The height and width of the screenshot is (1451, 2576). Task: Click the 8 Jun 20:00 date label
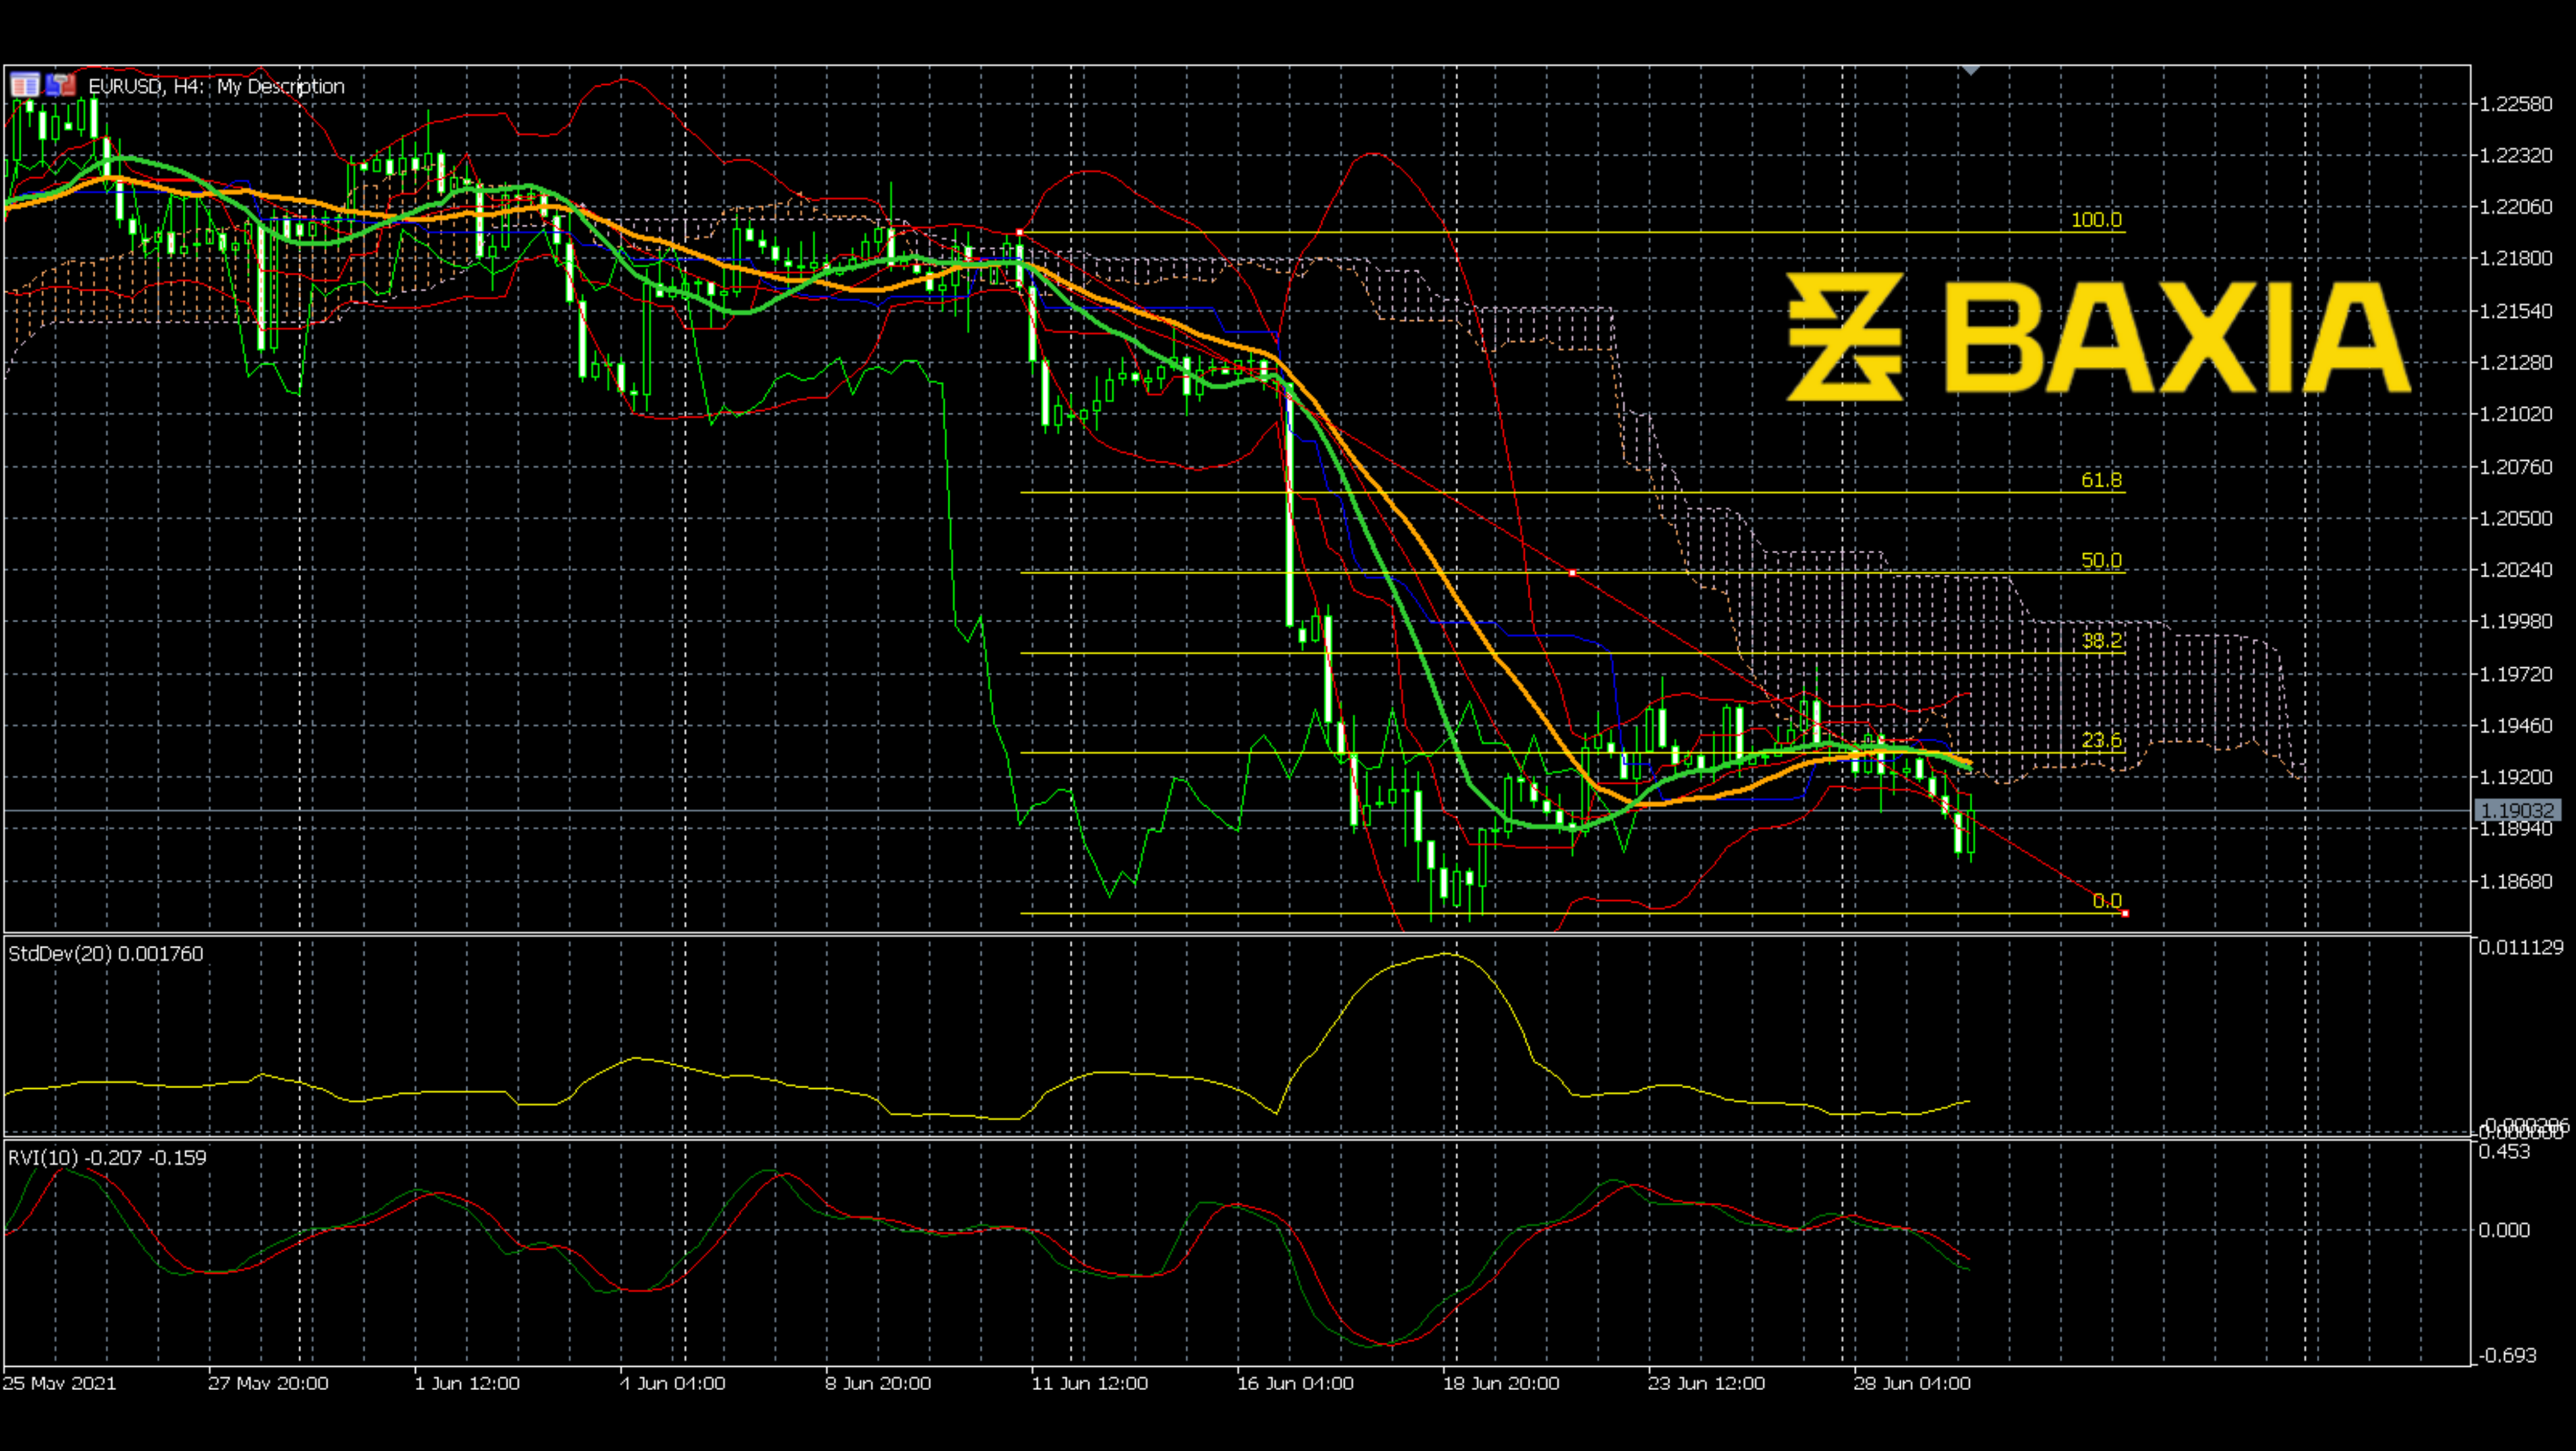(x=878, y=1383)
